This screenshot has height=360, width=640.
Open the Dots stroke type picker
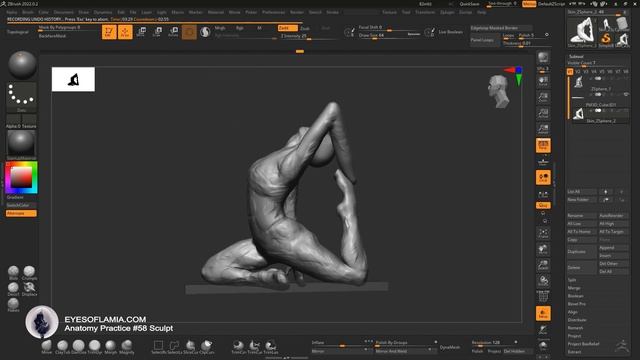click(22, 96)
